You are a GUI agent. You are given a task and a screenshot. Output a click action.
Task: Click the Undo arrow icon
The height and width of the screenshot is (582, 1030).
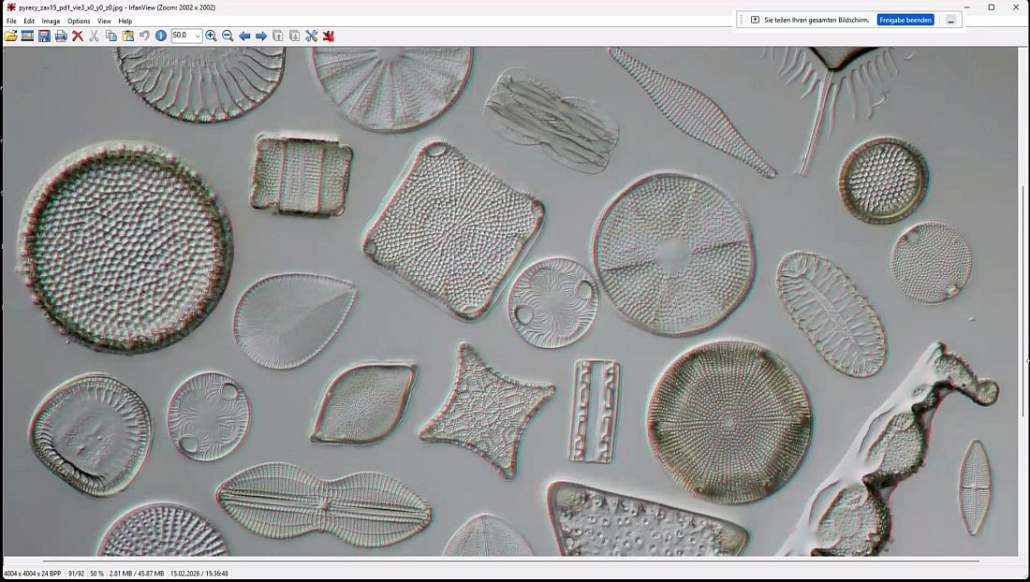(x=144, y=36)
